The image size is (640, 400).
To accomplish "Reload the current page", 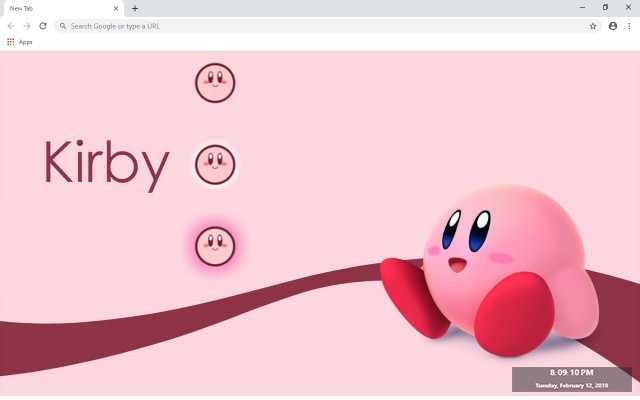I will tap(43, 26).
